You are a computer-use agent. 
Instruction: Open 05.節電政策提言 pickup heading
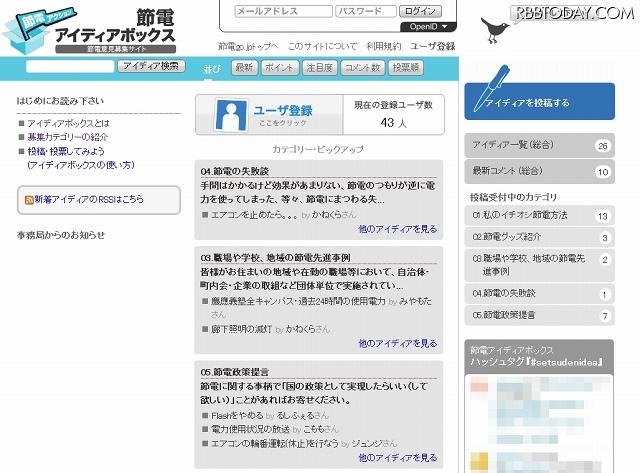[234, 372]
